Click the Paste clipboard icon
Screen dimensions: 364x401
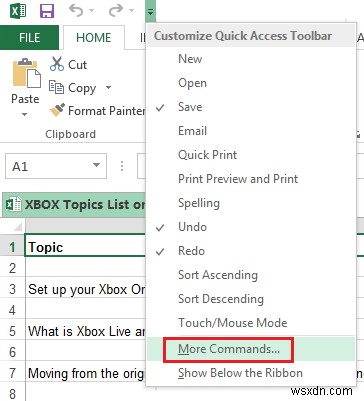tap(27, 73)
